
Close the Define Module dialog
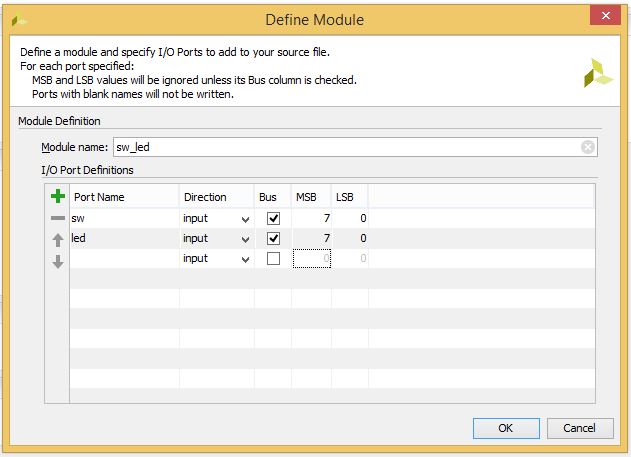pyautogui.click(x=605, y=15)
